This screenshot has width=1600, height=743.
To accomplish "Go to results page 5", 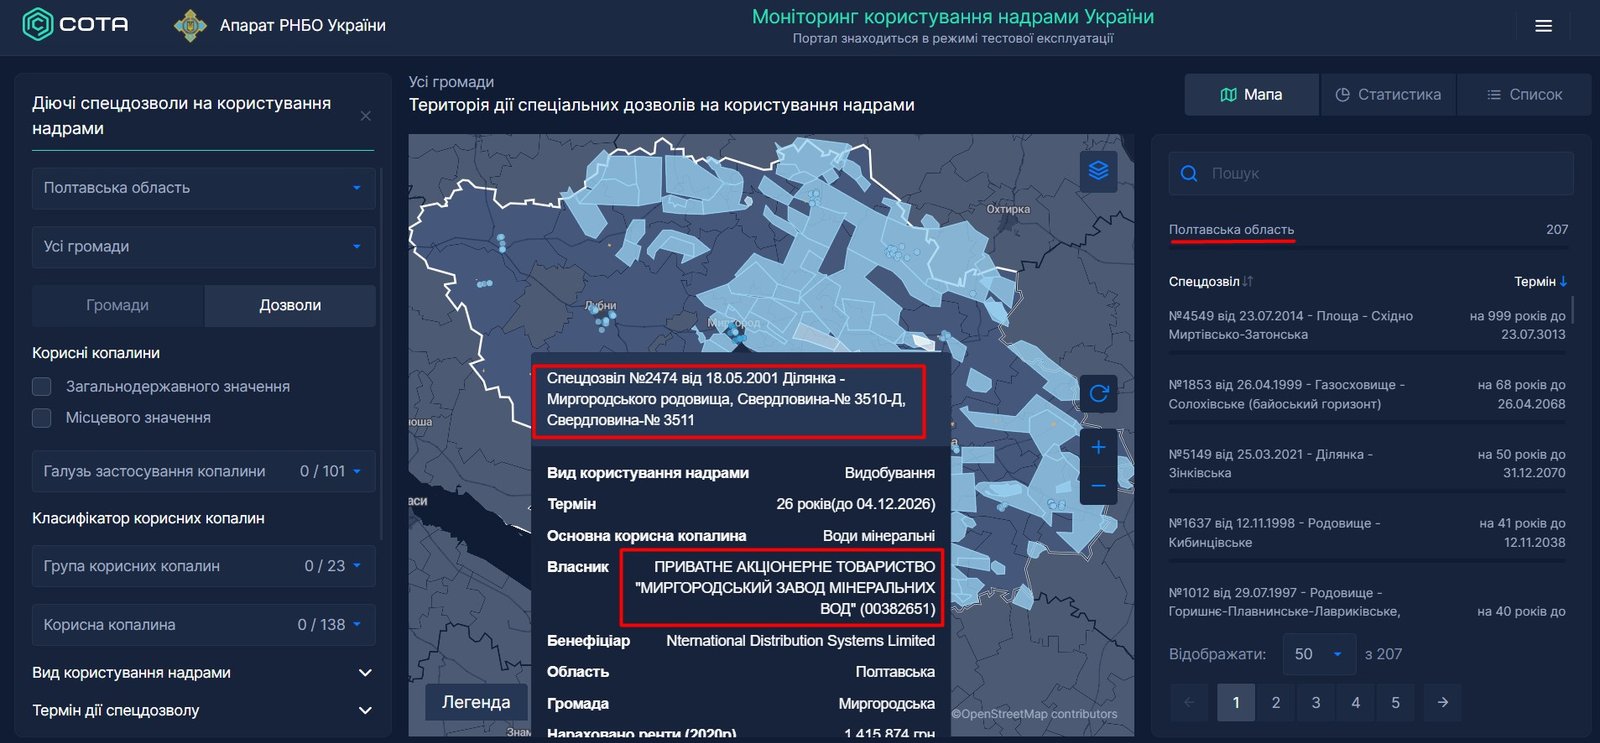I will pos(1396,703).
